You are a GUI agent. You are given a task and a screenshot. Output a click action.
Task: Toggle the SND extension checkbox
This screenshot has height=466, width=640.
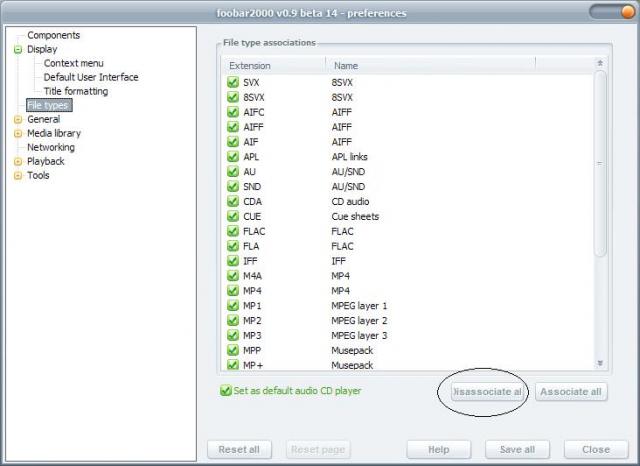tap(233, 186)
